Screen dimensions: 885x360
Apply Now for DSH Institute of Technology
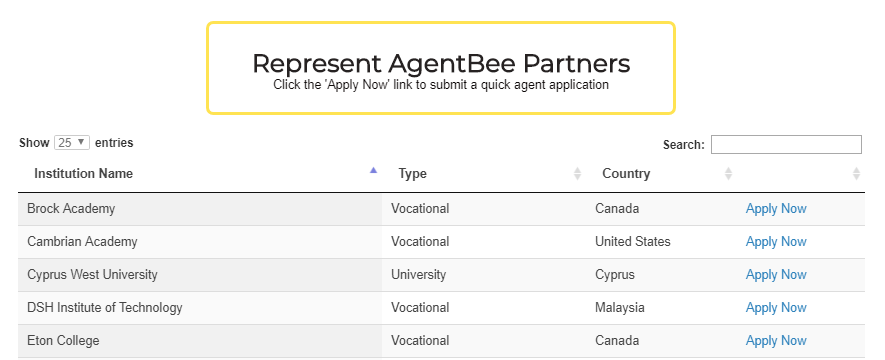tap(776, 308)
